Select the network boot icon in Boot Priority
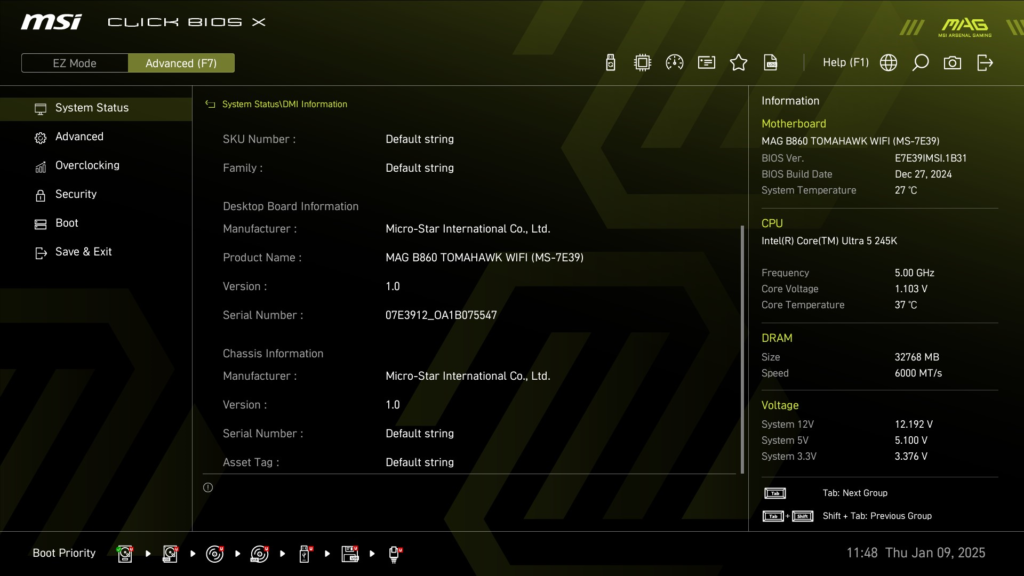1024x576 pixels. point(393,553)
